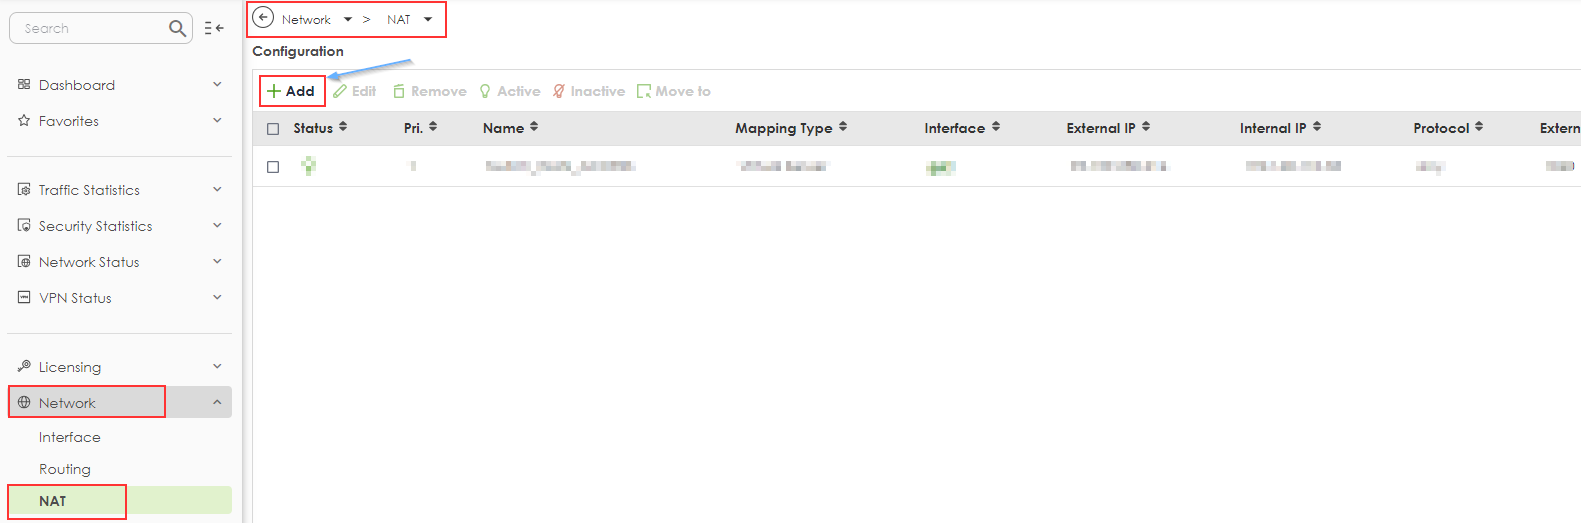The width and height of the screenshot is (1581, 523).
Task: Check the first NAT rule row checkbox
Action: tap(273, 167)
